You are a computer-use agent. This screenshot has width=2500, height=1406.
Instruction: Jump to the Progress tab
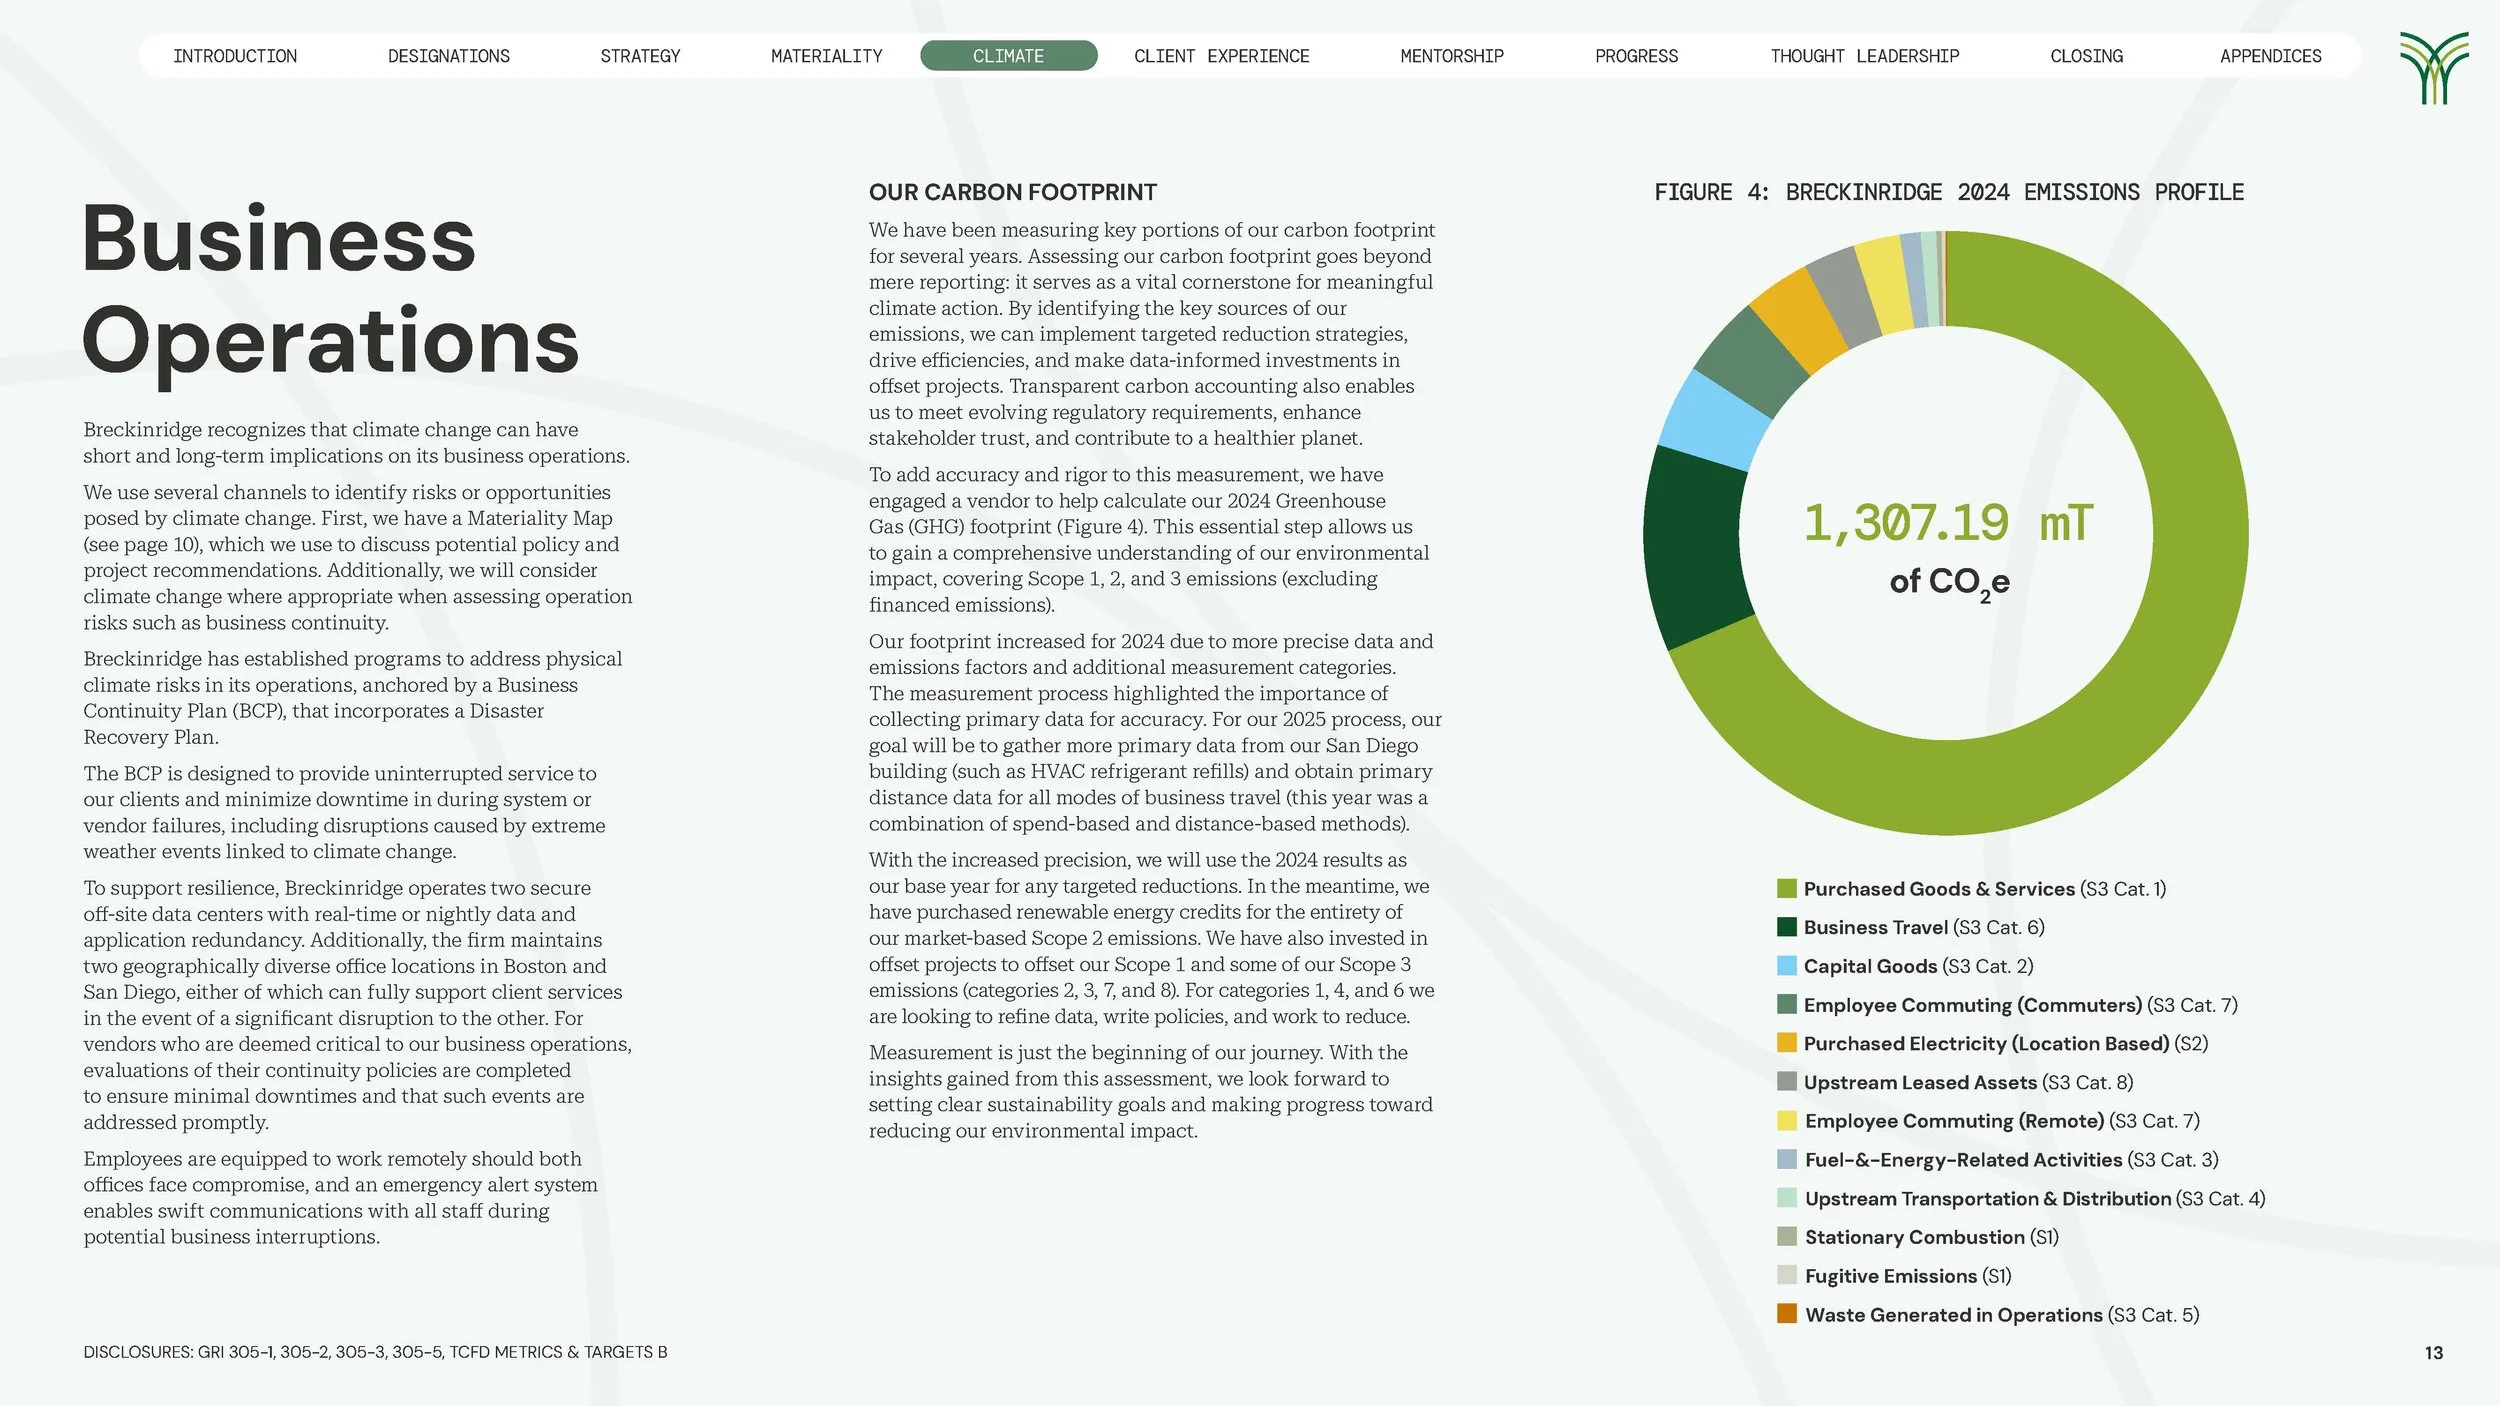[1636, 56]
